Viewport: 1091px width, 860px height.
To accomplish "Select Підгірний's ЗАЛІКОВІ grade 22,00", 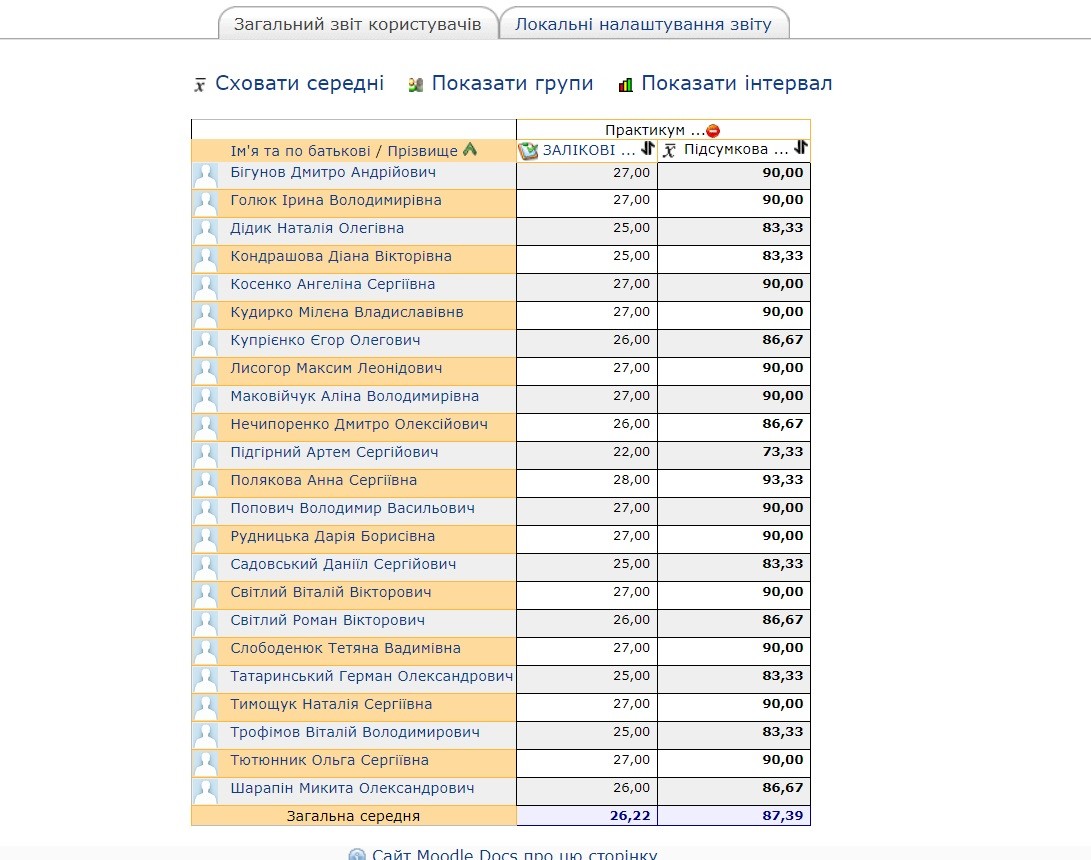I will click(x=631, y=452).
